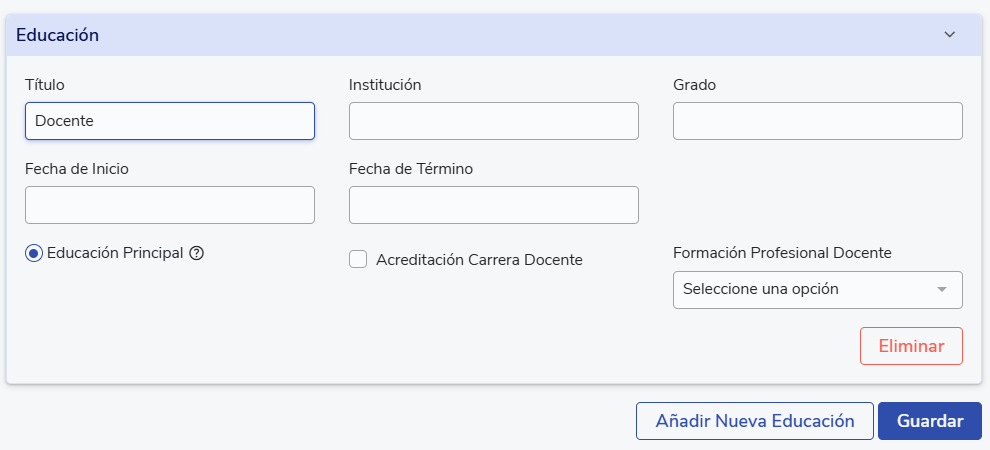Click Añadir Nueva Educación button
Viewport: 990px width, 450px height.
point(754,421)
